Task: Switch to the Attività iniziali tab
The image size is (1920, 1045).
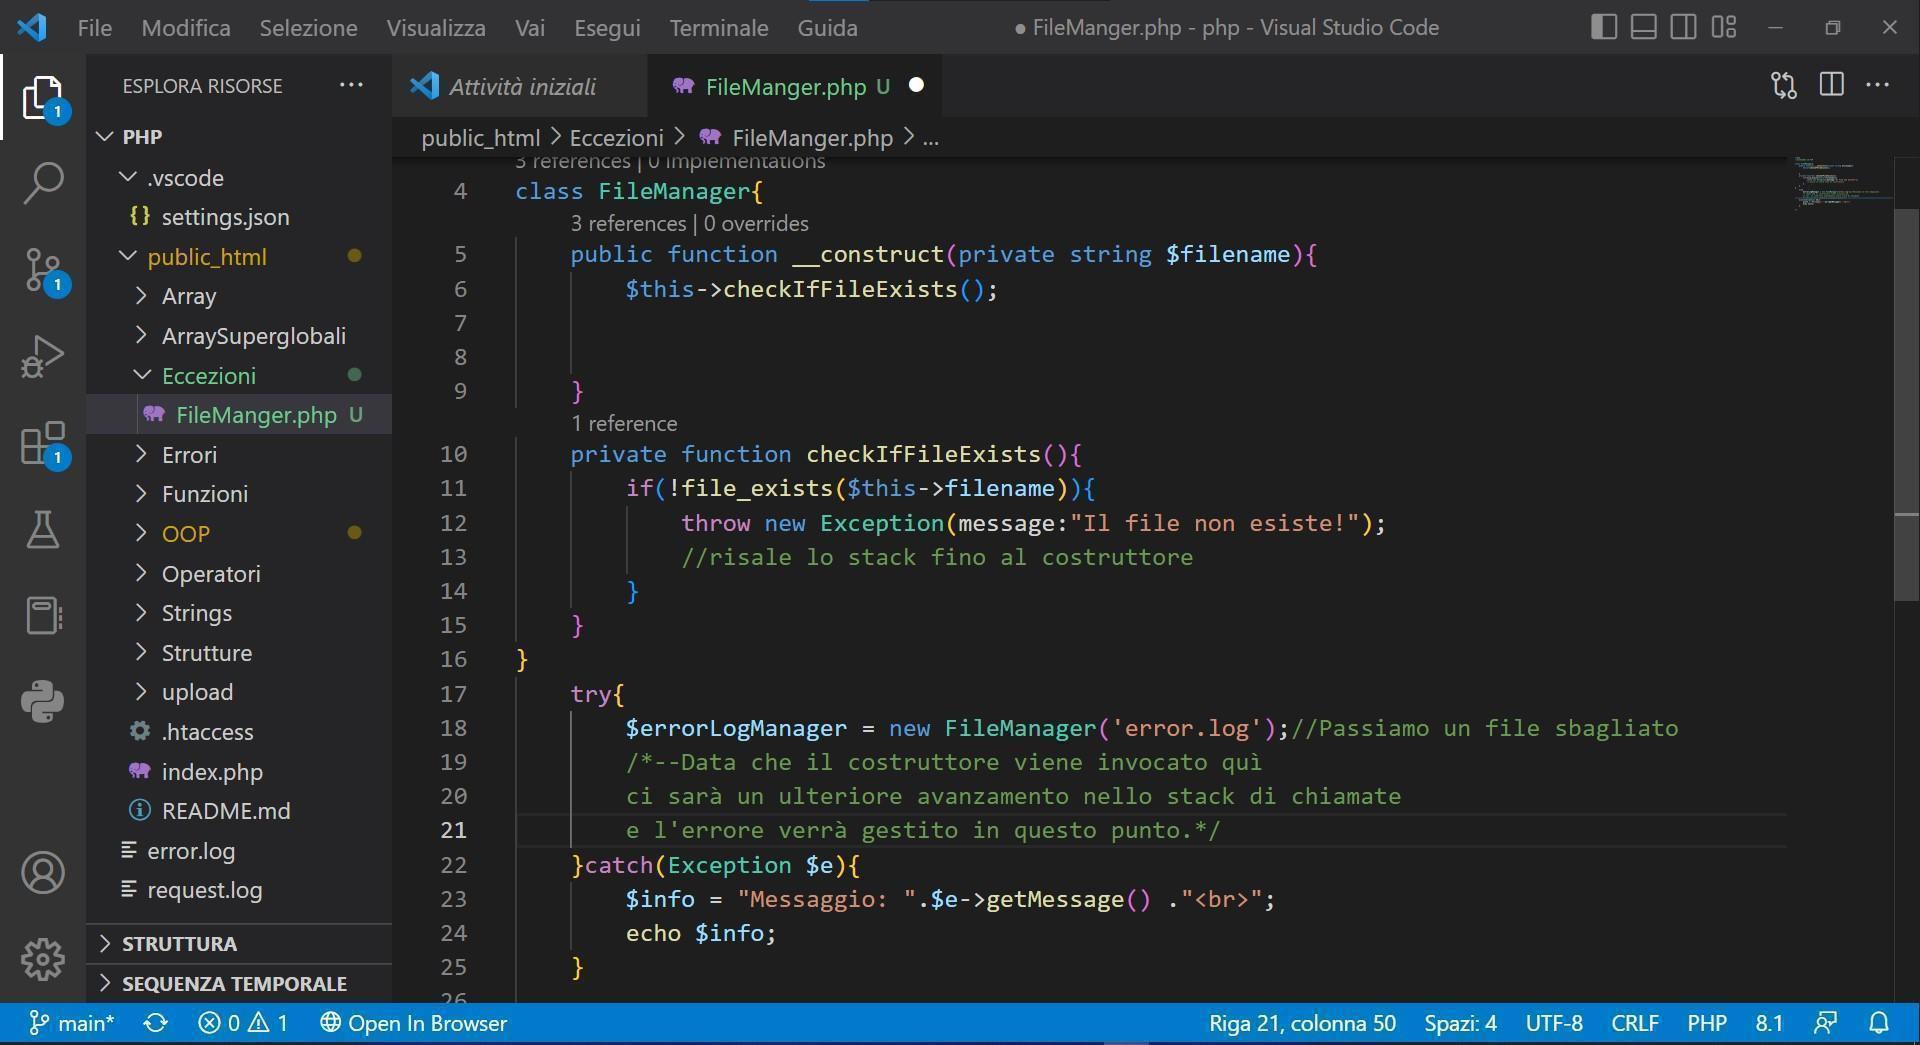Action: [520, 86]
